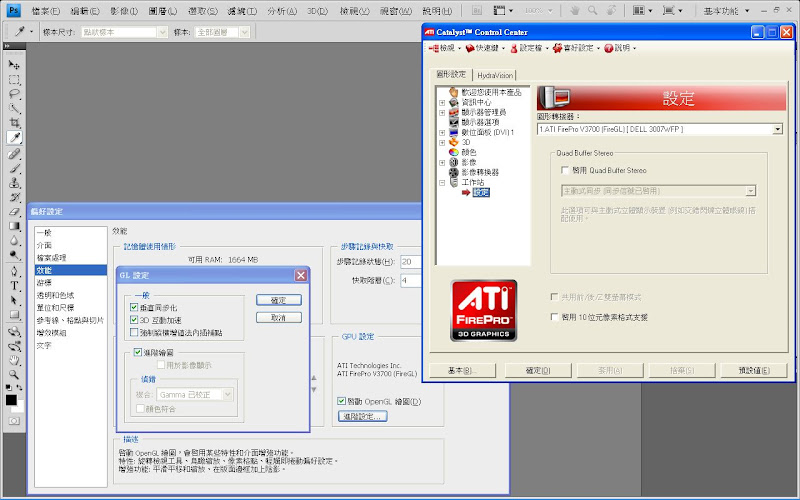
Task: Select the Pen tool
Action: (14, 271)
